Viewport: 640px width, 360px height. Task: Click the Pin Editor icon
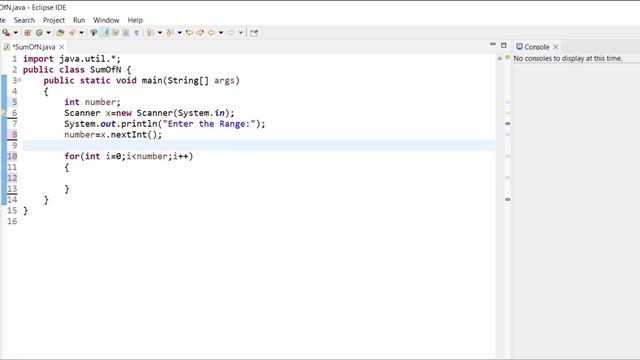pos(254,33)
